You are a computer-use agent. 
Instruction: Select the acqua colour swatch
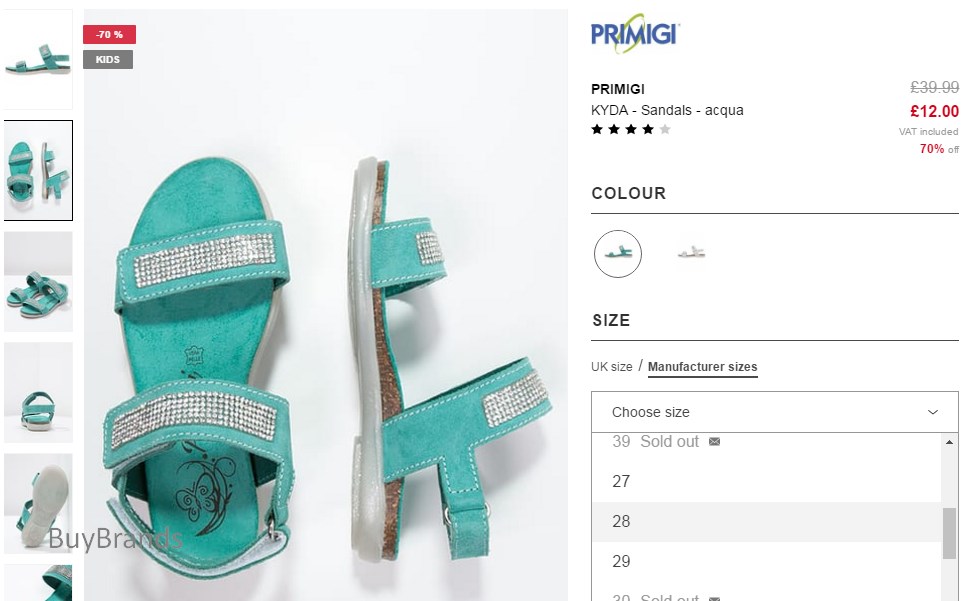617,254
